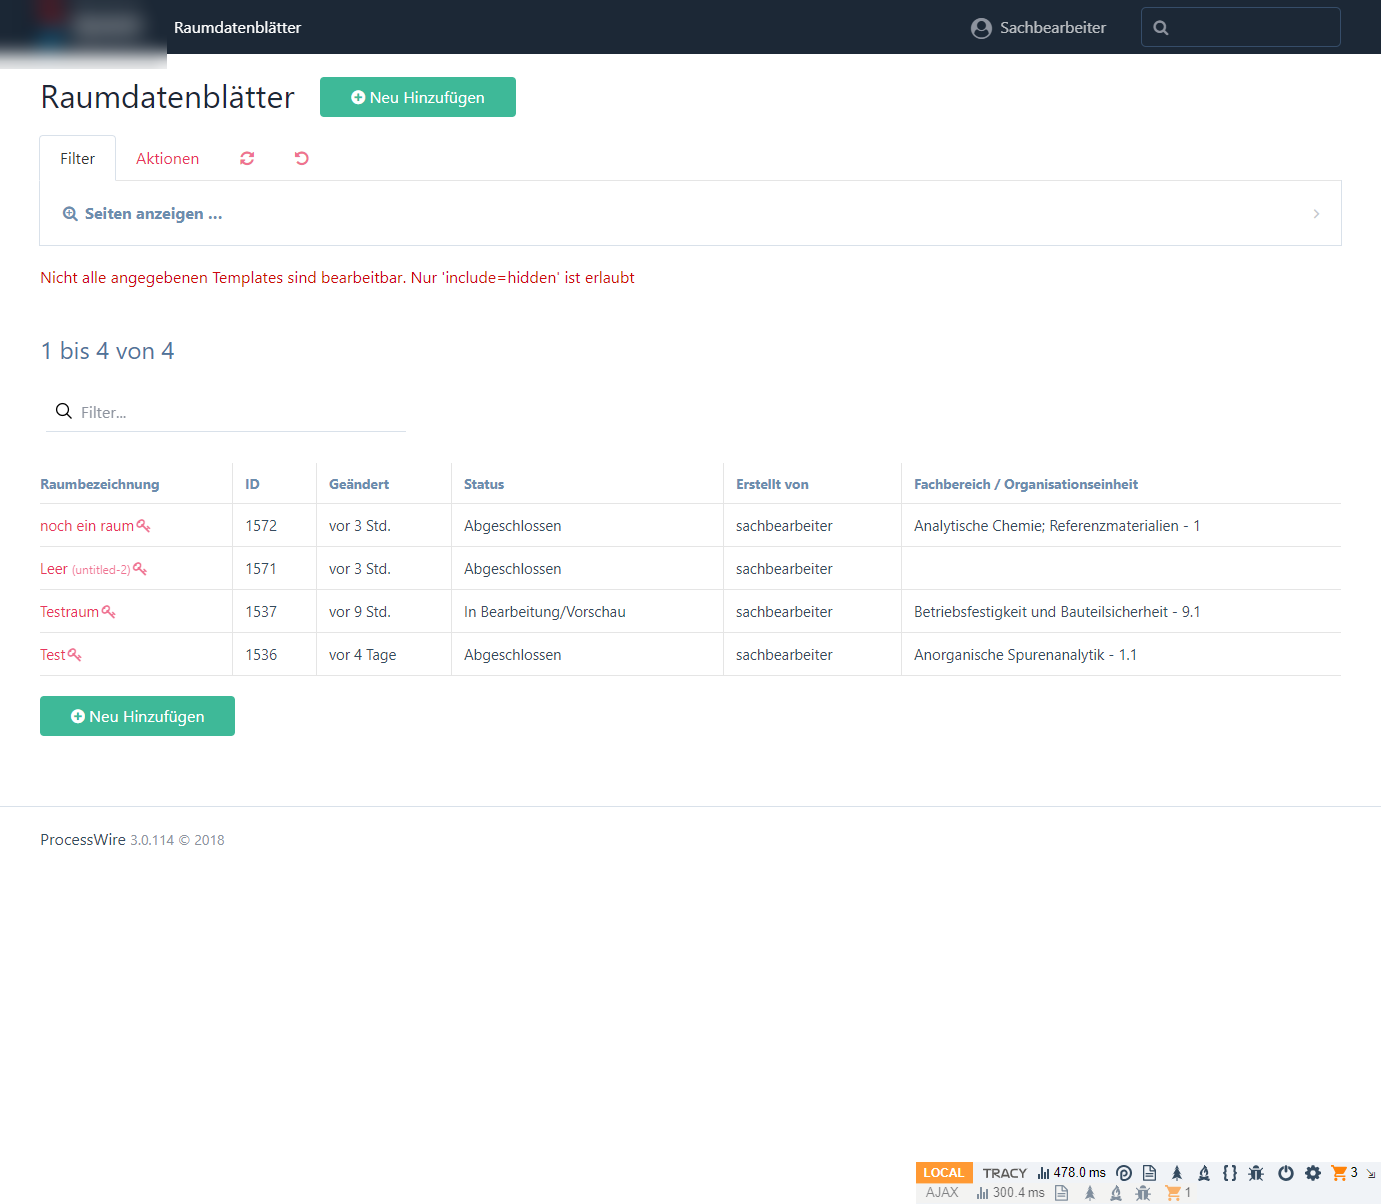Open Raumdatenblätter in the top navigation

coord(237,27)
